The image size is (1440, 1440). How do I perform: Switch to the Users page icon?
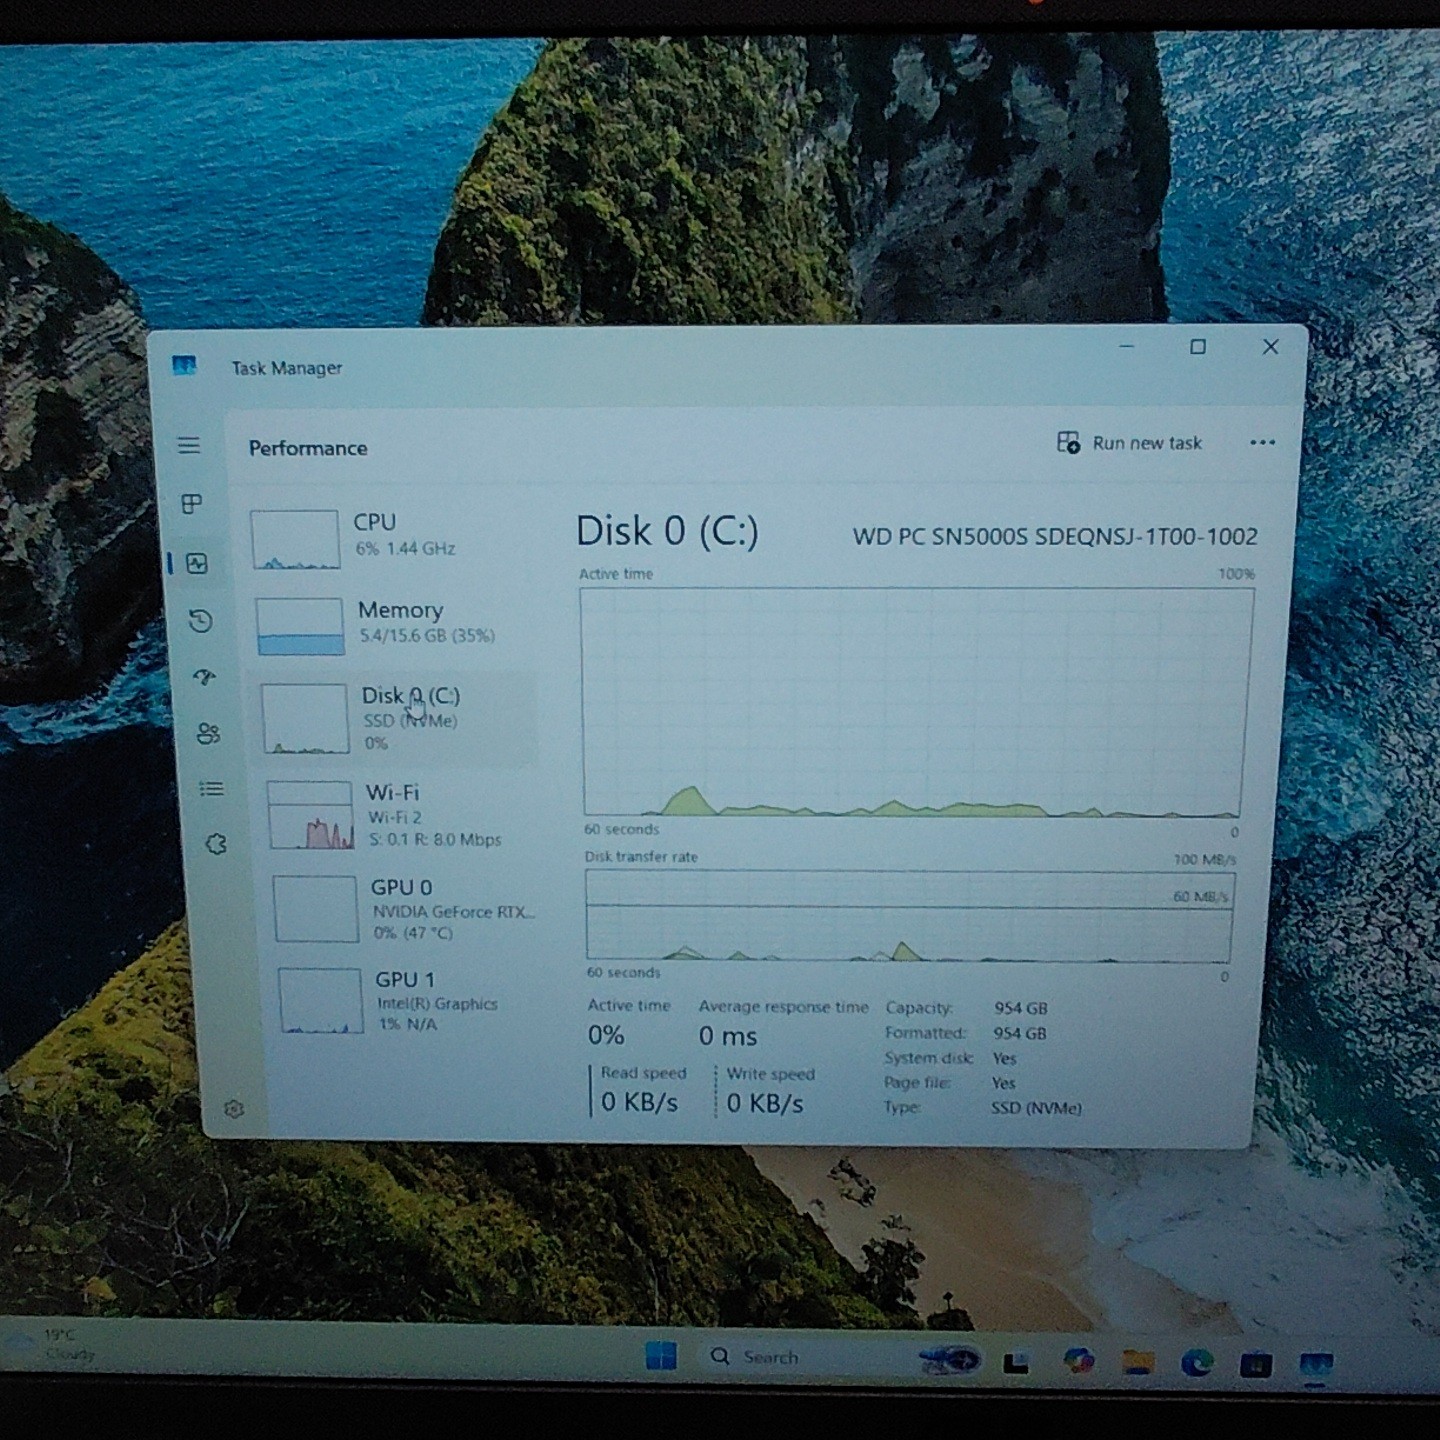[x=208, y=733]
